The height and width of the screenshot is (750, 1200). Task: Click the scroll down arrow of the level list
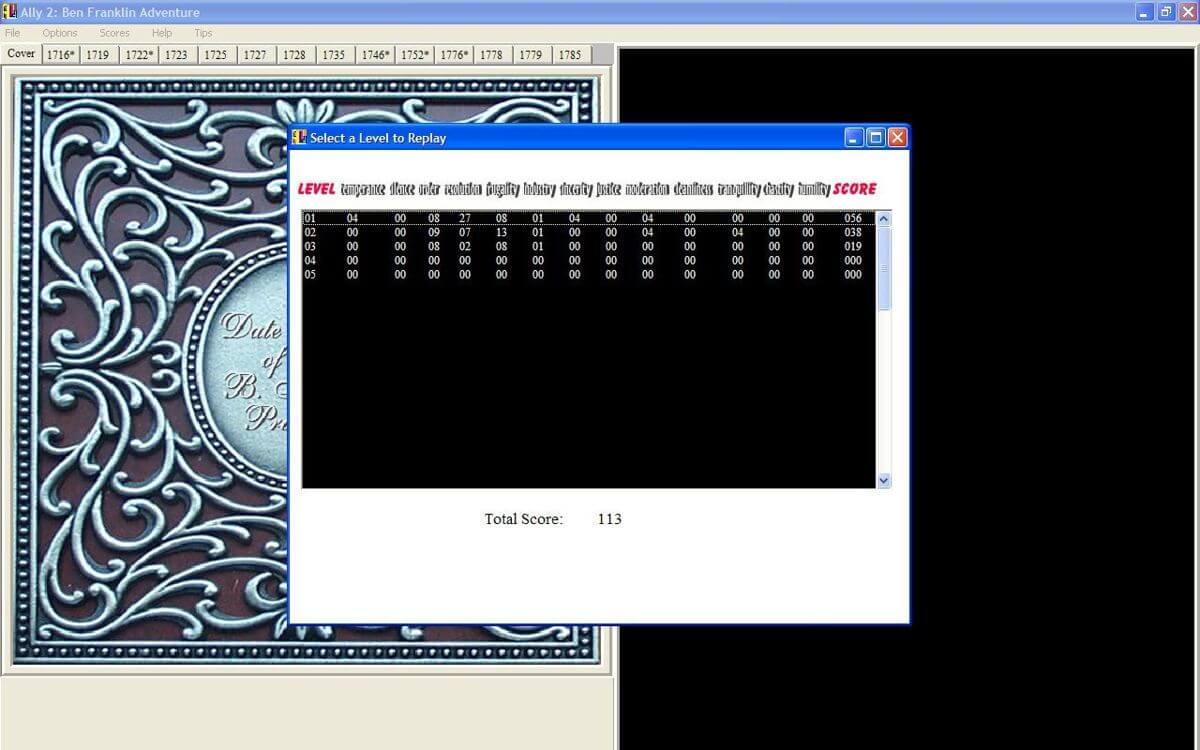883,481
